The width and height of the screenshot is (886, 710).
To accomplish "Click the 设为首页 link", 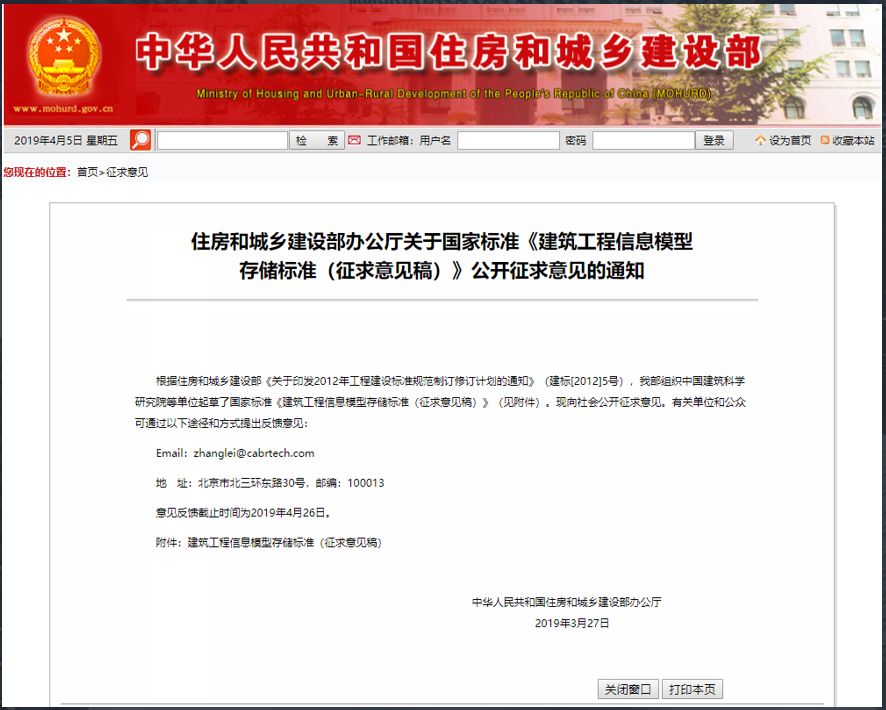I will 789,140.
